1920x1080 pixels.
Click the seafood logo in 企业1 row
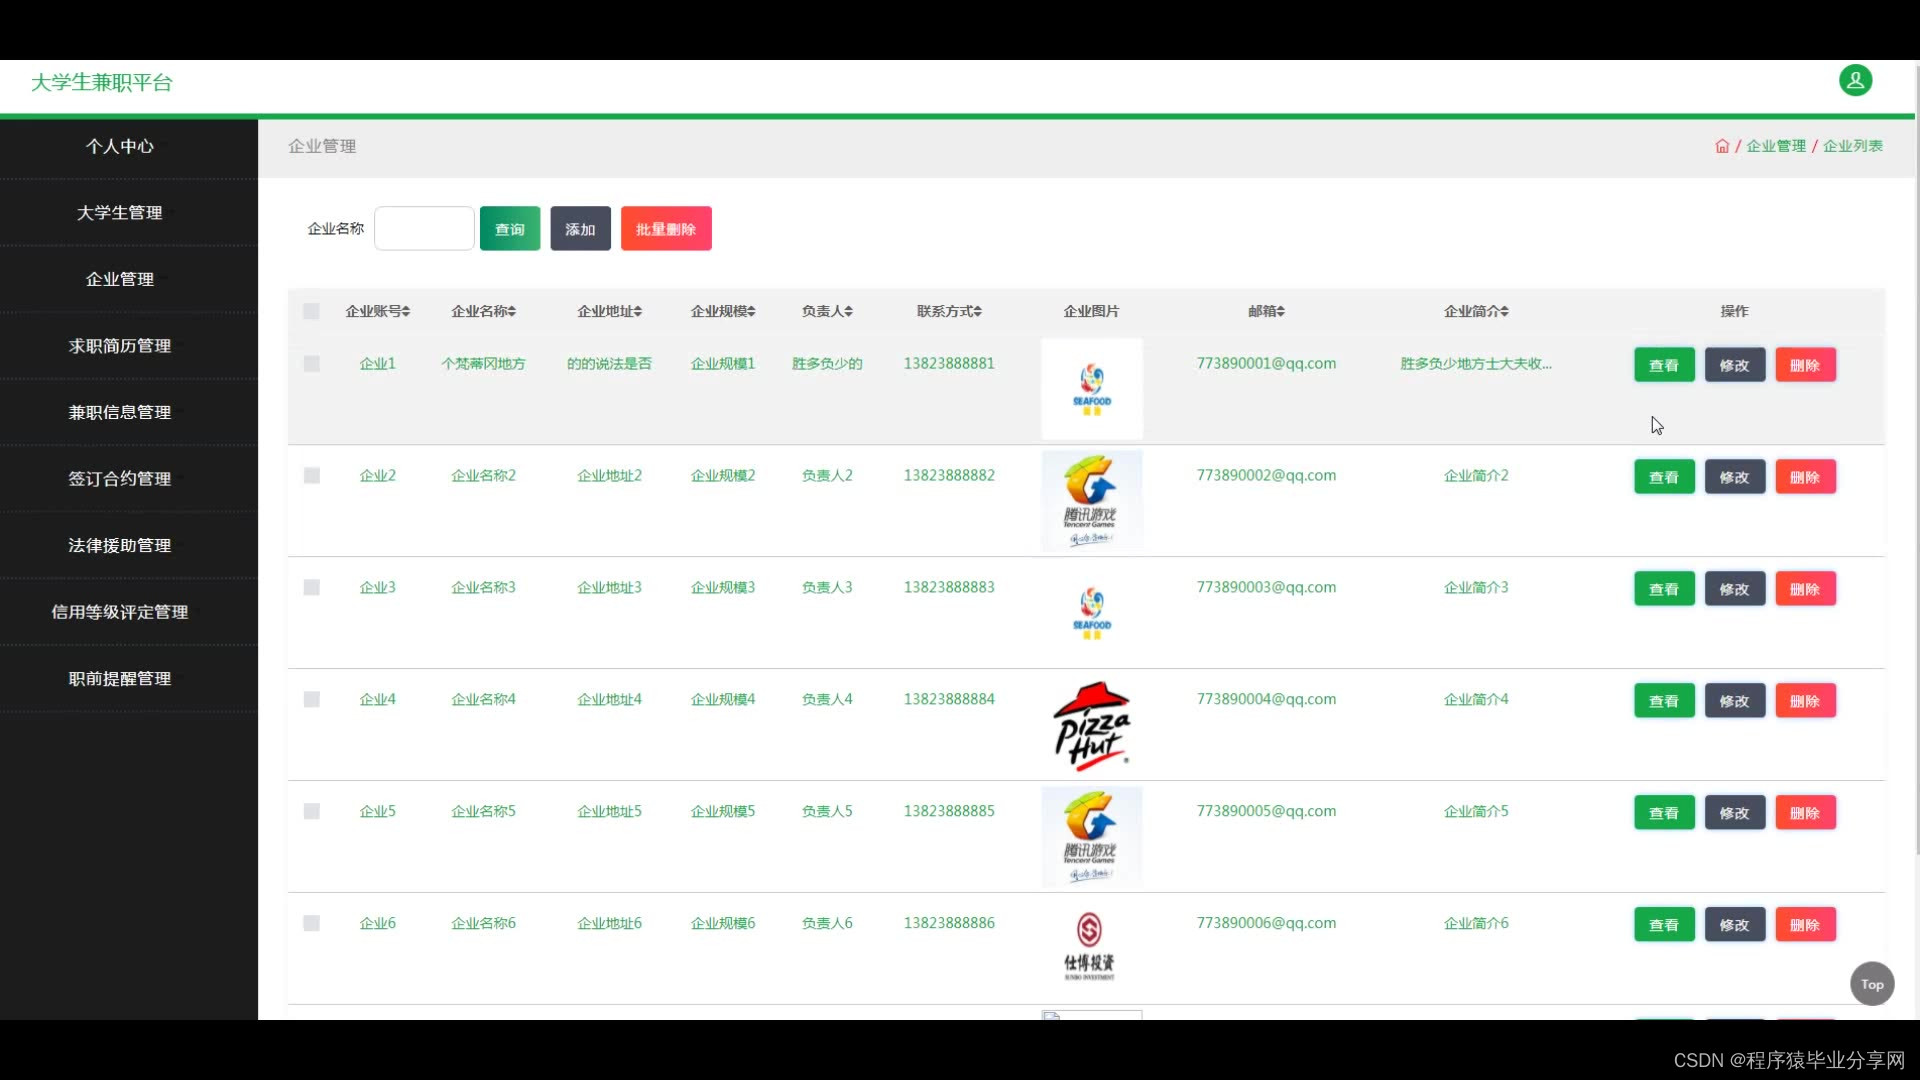point(1091,388)
